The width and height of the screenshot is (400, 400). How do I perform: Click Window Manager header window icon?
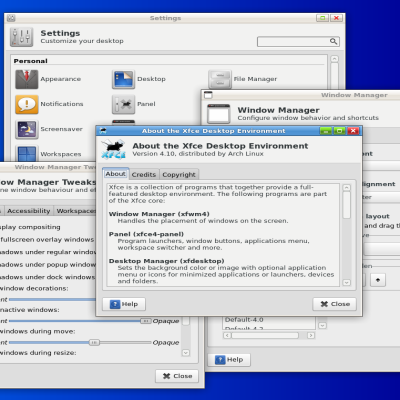click(x=219, y=114)
